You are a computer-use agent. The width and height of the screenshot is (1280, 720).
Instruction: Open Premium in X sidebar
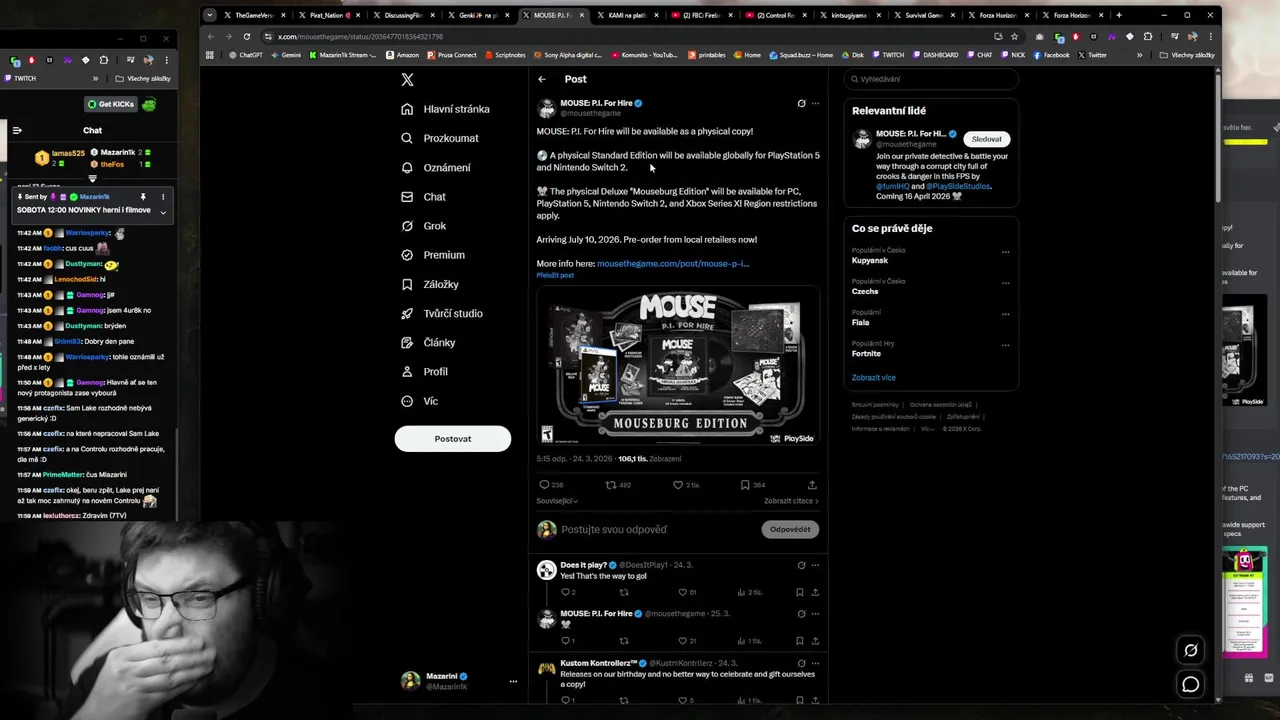click(x=432, y=255)
